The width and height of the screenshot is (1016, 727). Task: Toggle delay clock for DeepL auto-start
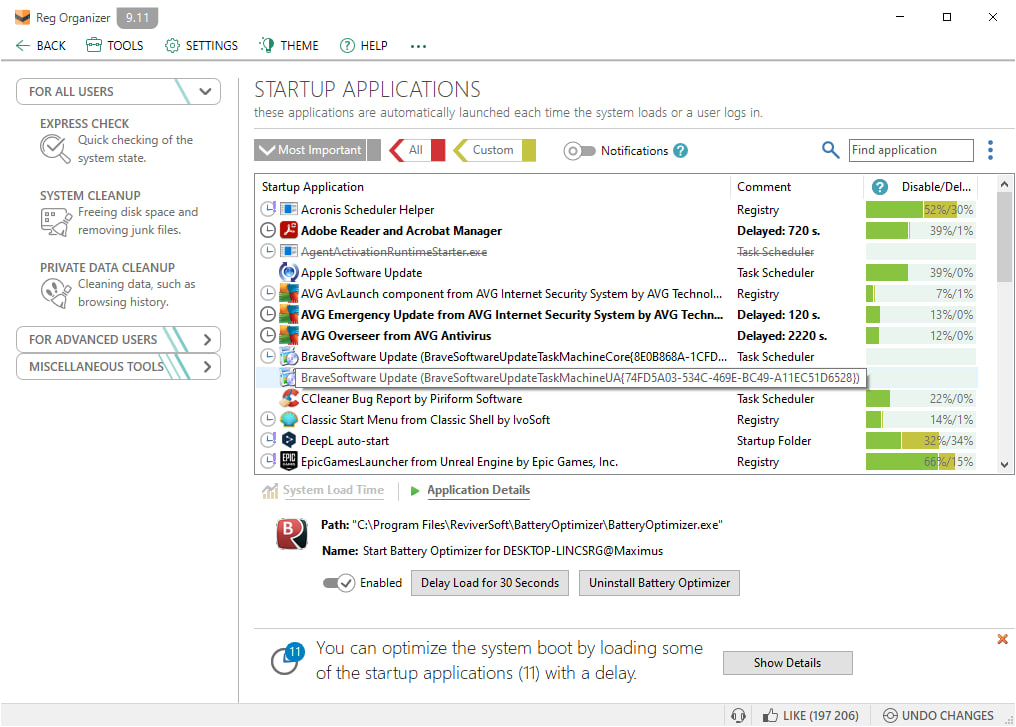[268, 440]
